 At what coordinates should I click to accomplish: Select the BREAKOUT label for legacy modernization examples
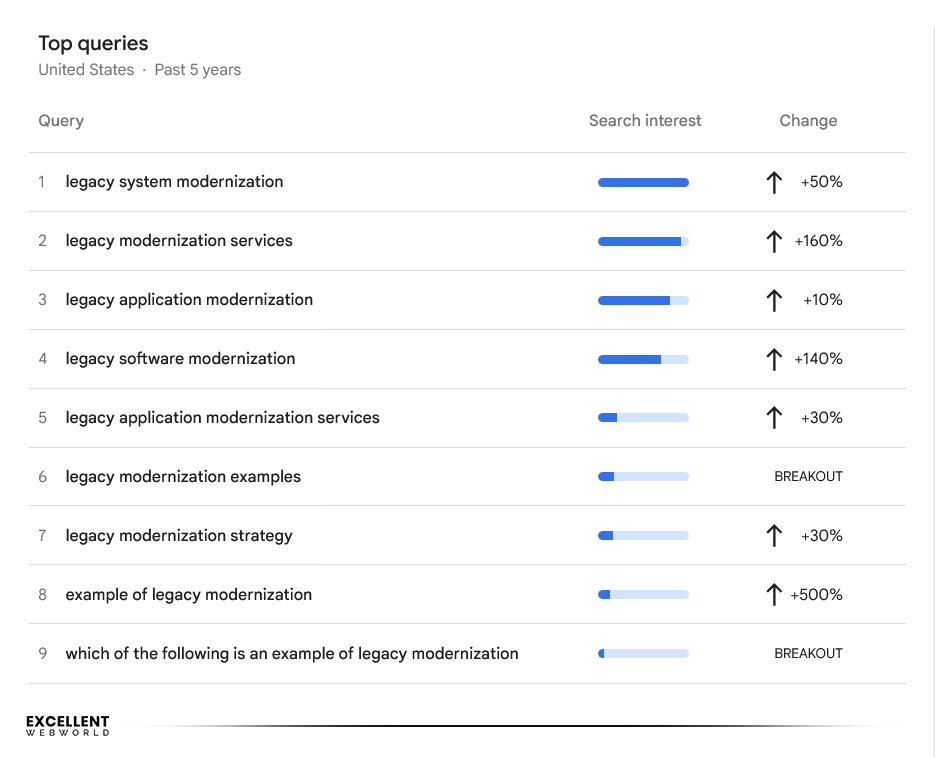[x=808, y=476]
